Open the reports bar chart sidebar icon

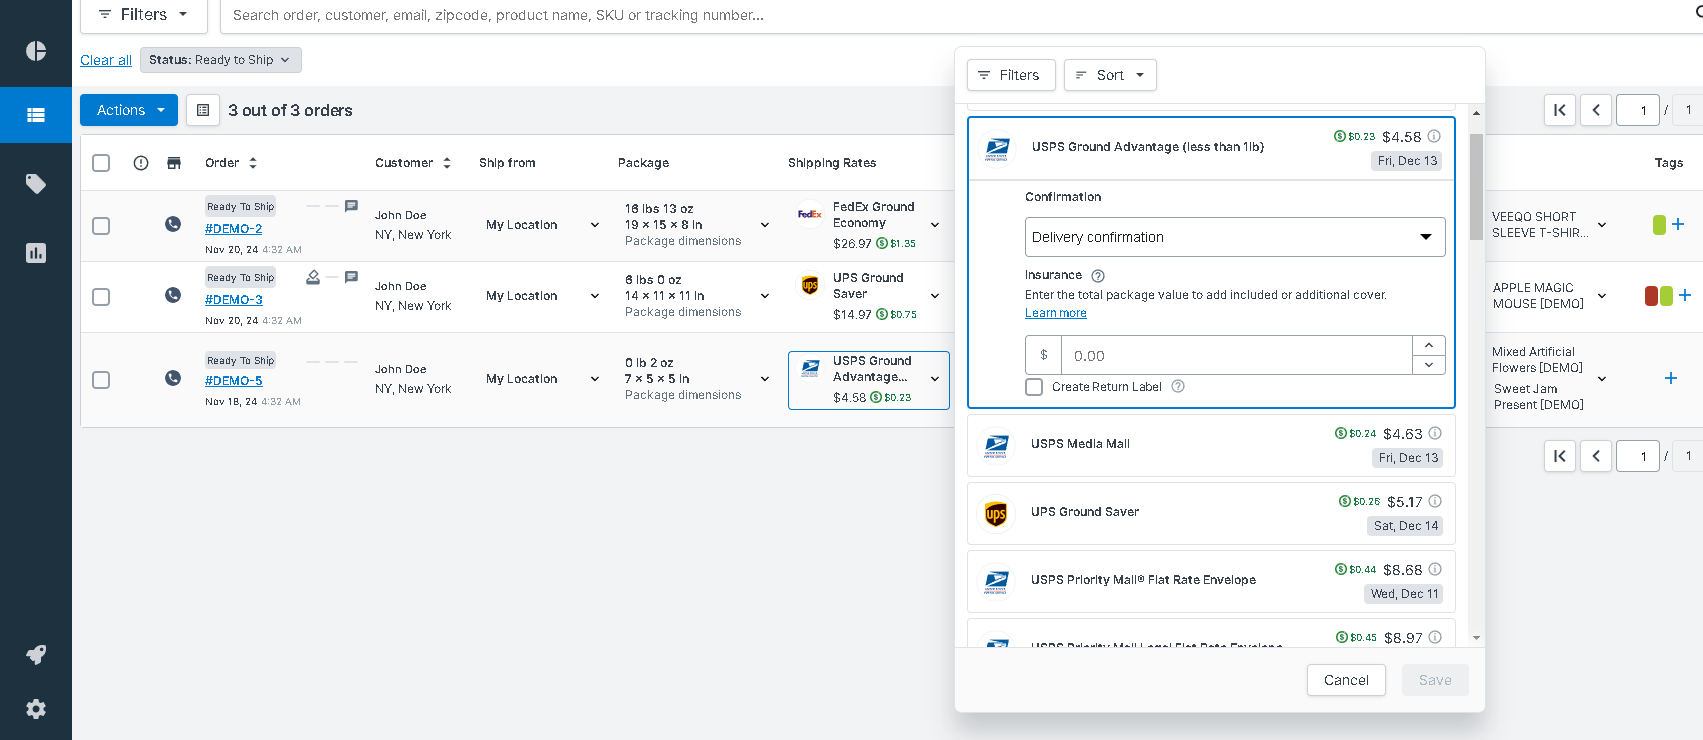tap(36, 253)
